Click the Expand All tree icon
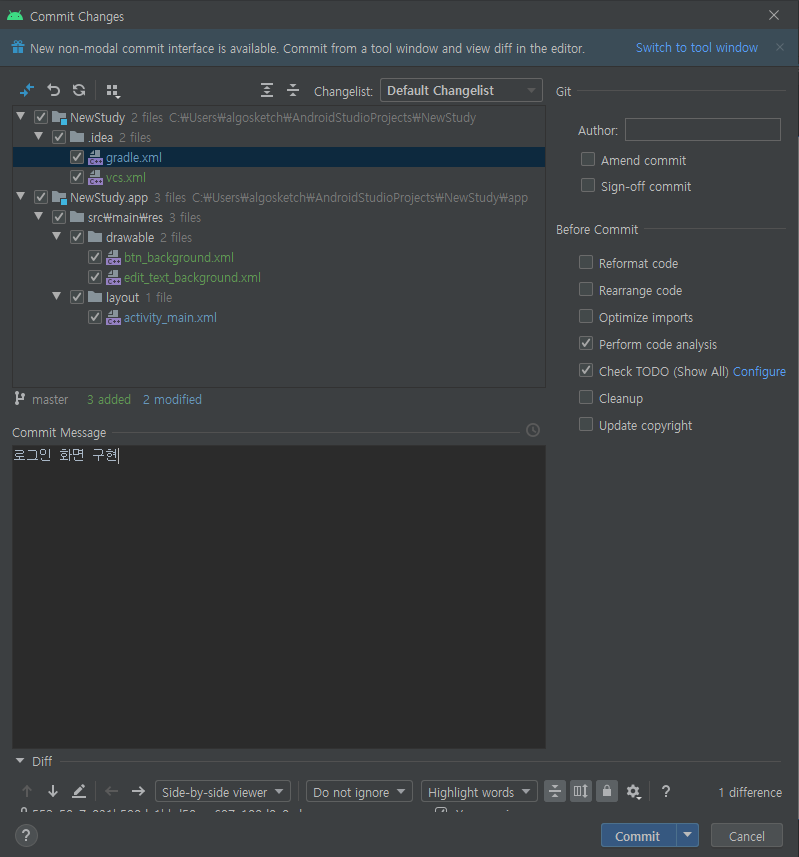Image resolution: width=799 pixels, height=857 pixels. click(267, 90)
